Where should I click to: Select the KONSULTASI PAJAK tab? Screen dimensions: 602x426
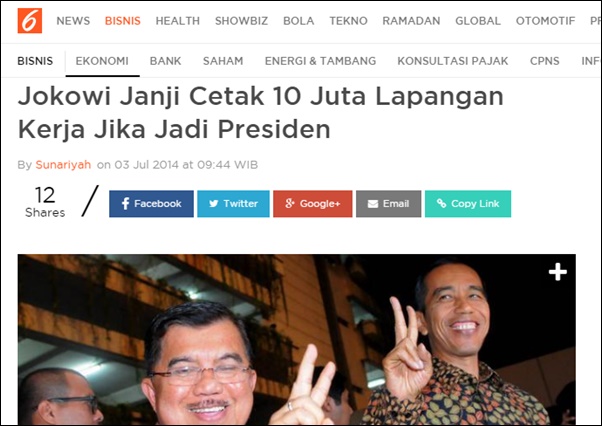453,61
